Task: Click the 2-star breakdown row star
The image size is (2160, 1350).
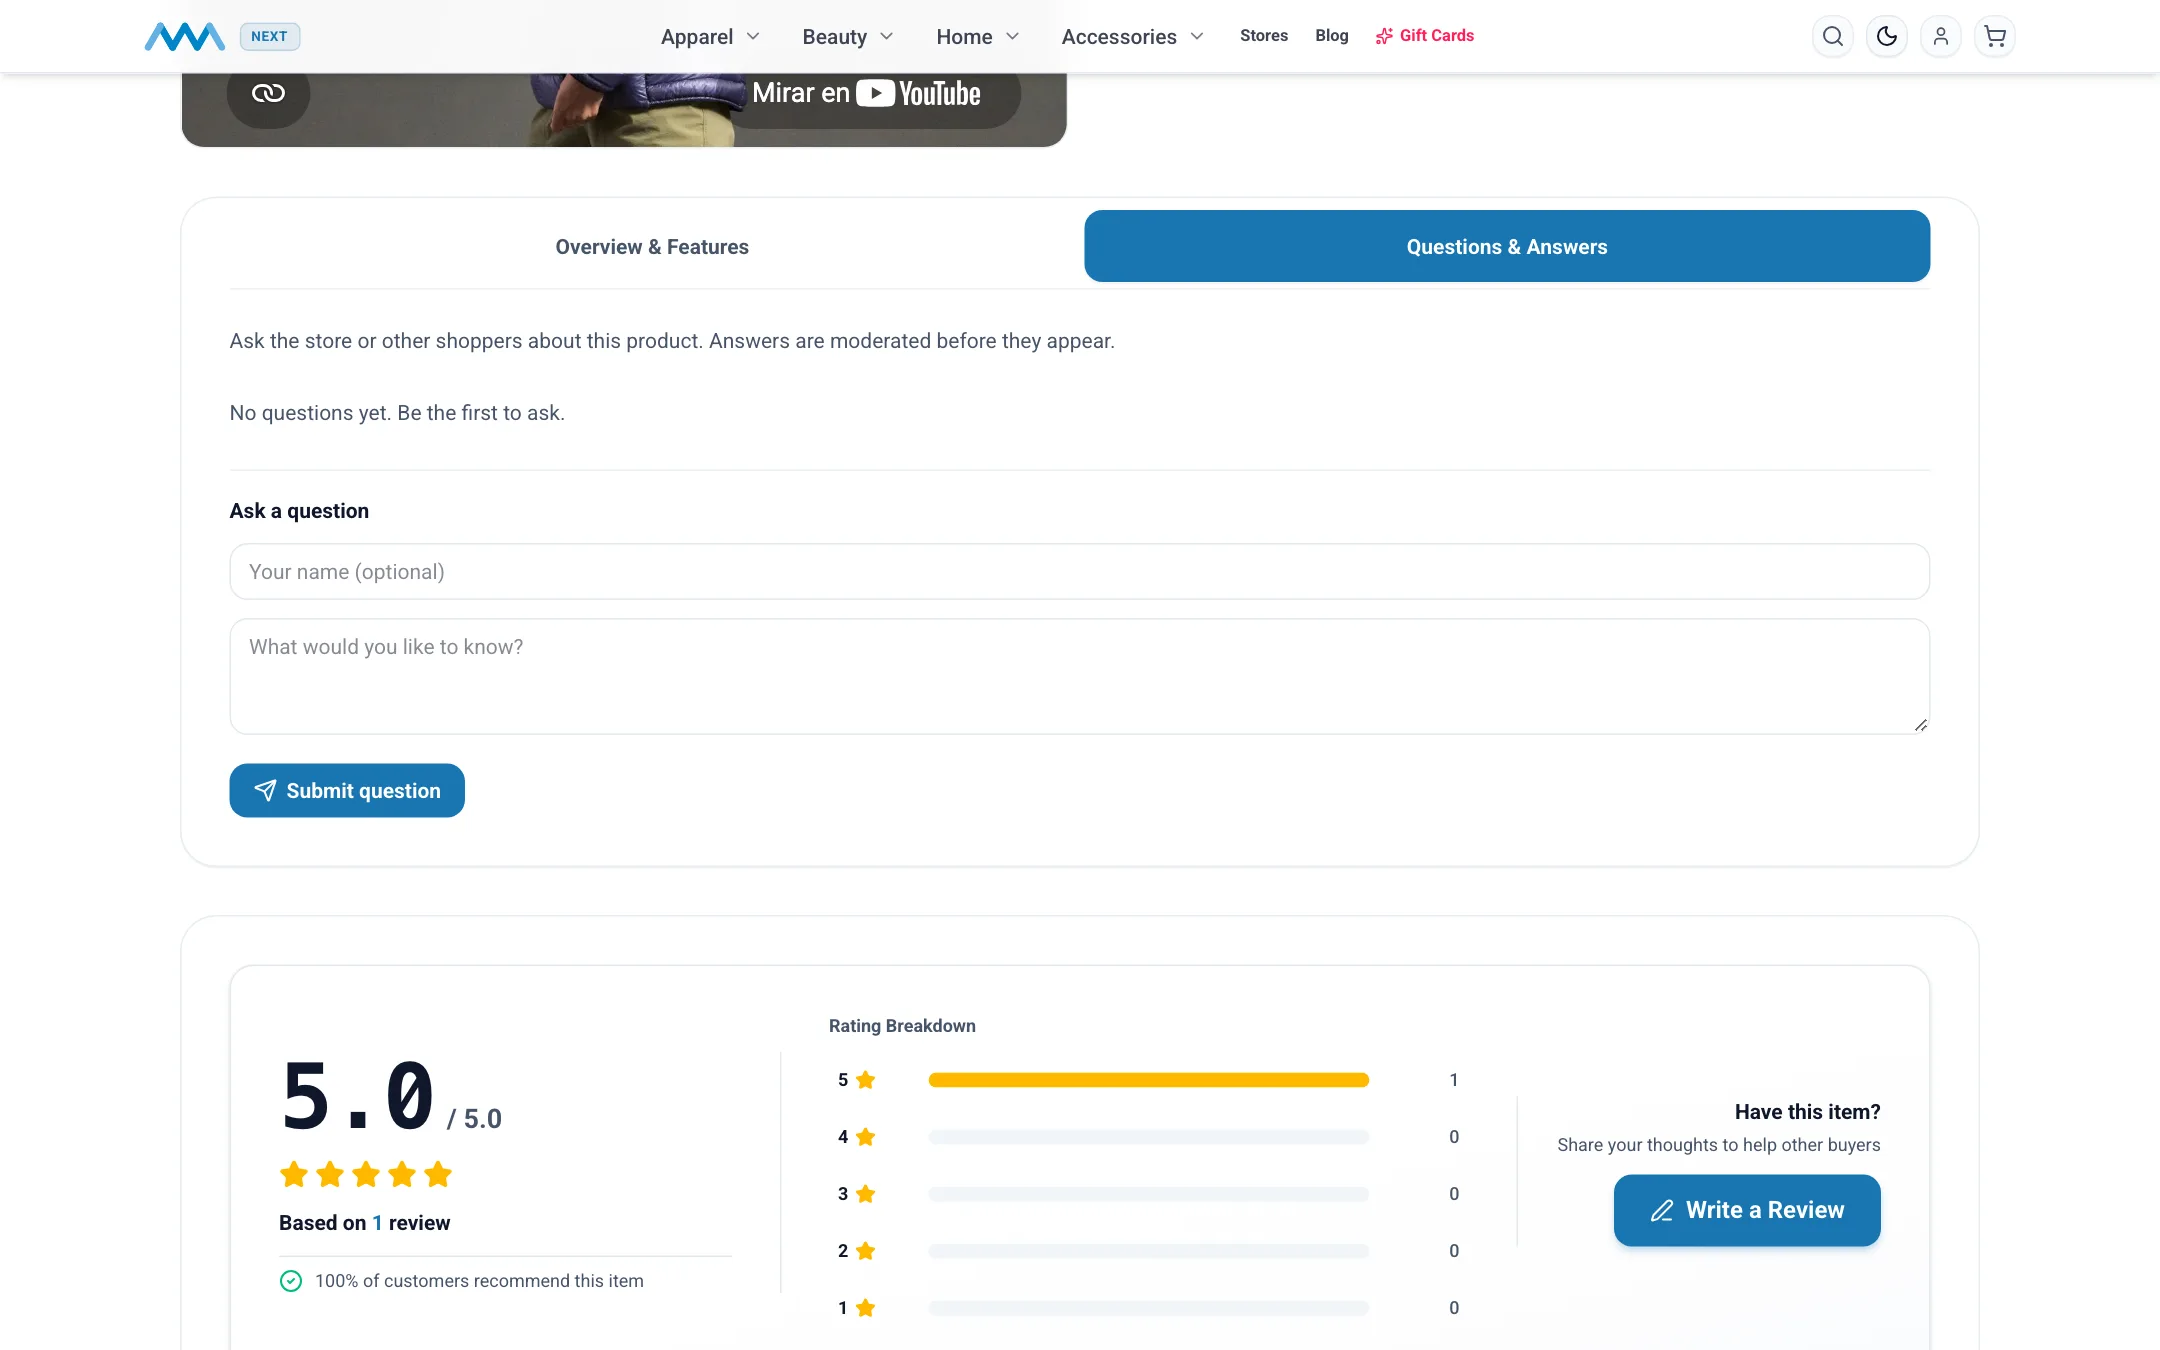Action: (x=866, y=1251)
